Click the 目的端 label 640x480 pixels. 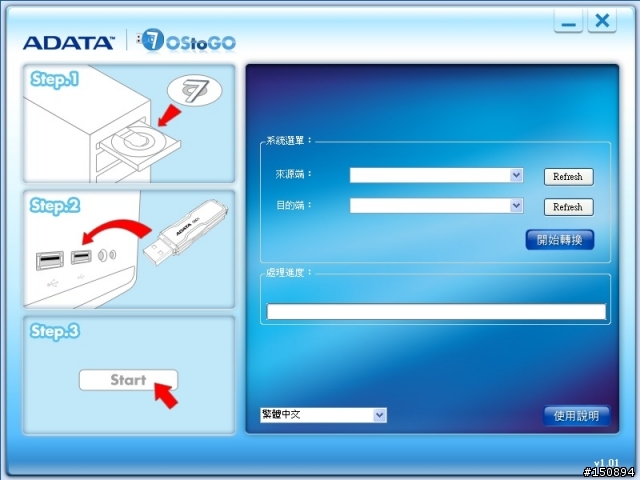tap(293, 205)
